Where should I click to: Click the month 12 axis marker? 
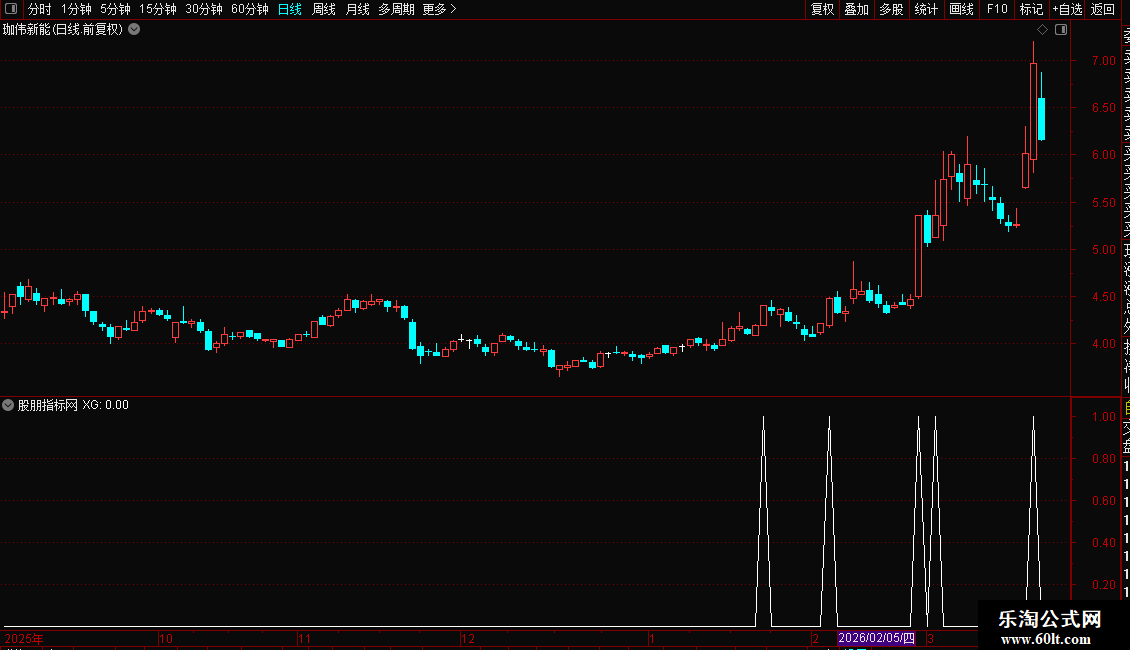[x=468, y=638]
